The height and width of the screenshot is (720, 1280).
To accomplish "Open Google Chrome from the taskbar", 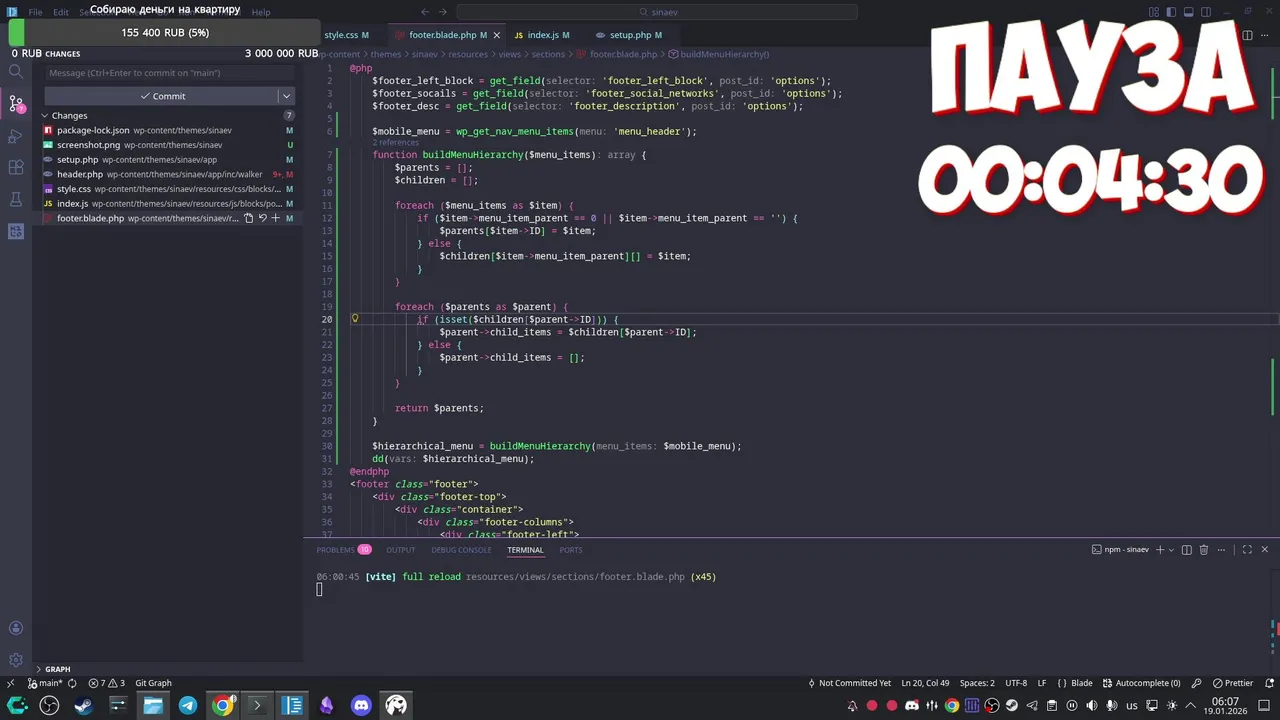I will pos(222,705).
